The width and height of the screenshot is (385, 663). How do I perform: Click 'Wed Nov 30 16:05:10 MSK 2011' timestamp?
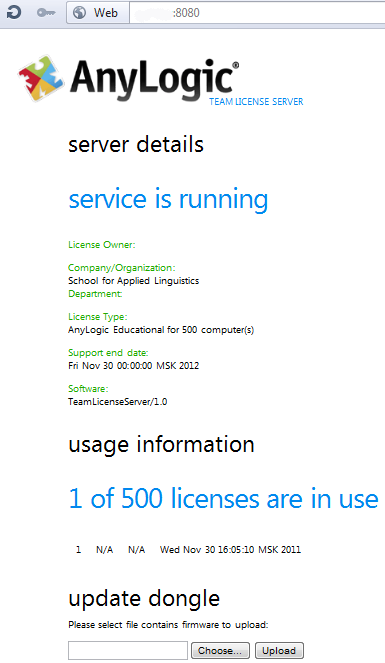pos(230,550)
